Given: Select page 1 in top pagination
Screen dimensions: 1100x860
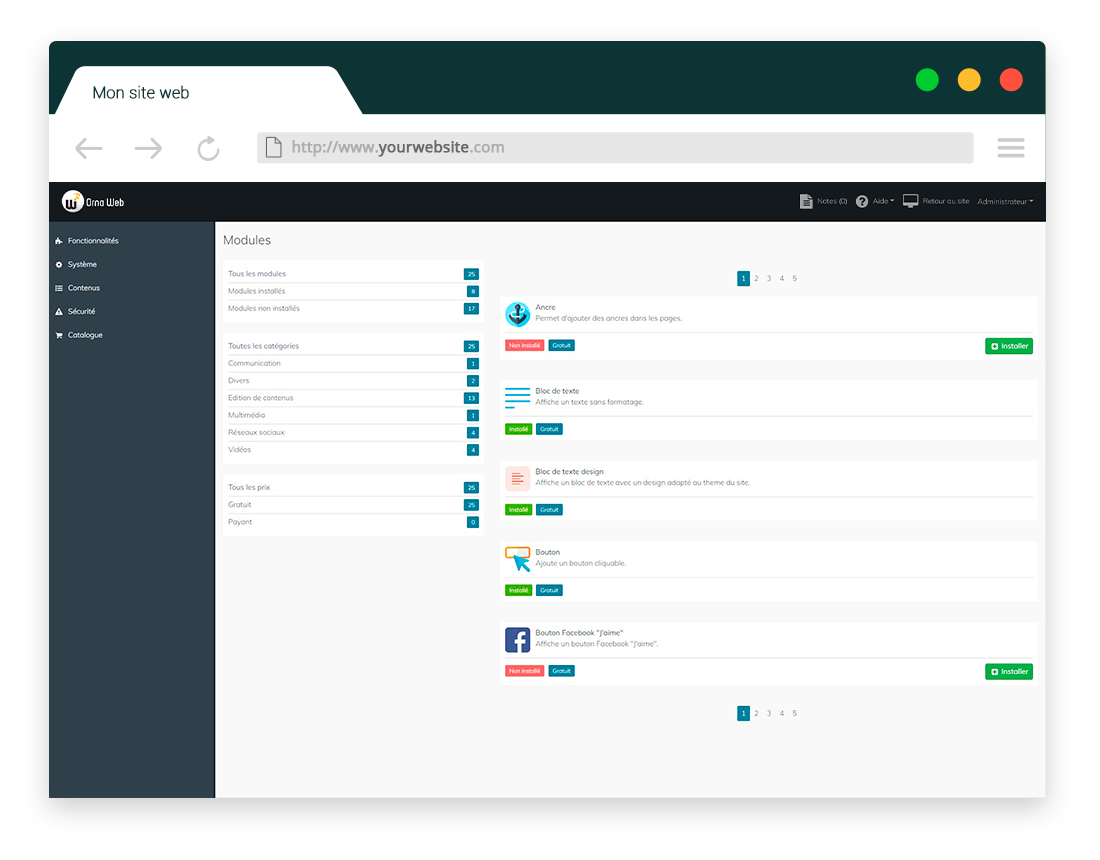Looking at the screenshot, I should click(744, 278).
